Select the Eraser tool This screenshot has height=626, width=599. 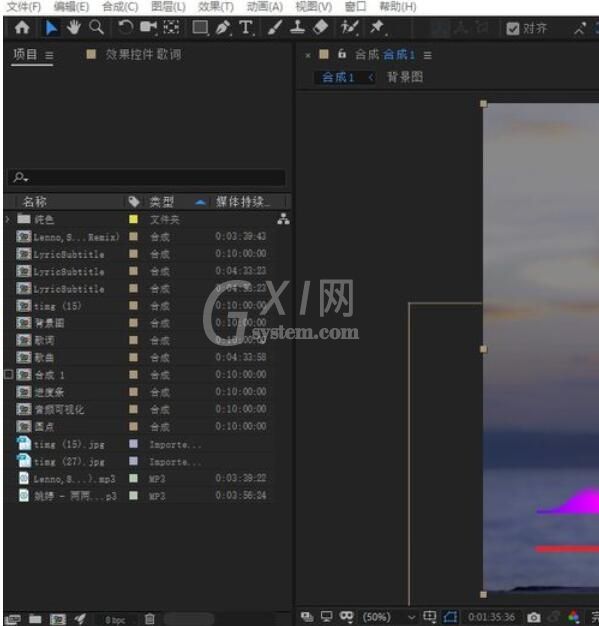click(320, 28)
